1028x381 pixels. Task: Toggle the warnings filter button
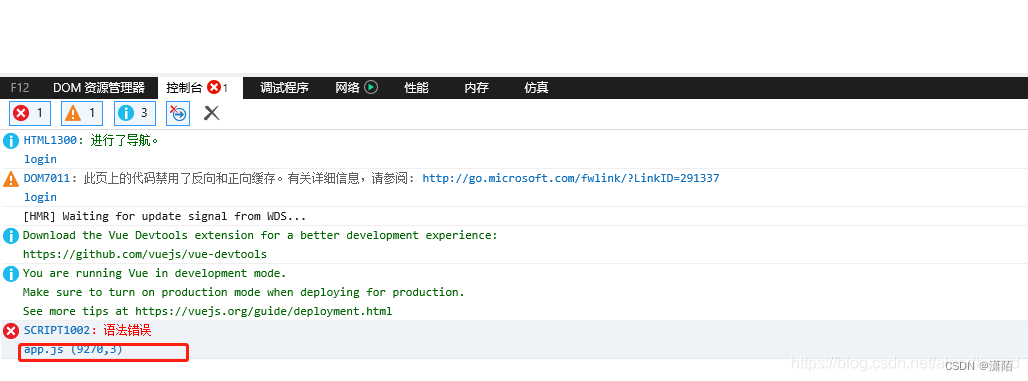(82, 113)
